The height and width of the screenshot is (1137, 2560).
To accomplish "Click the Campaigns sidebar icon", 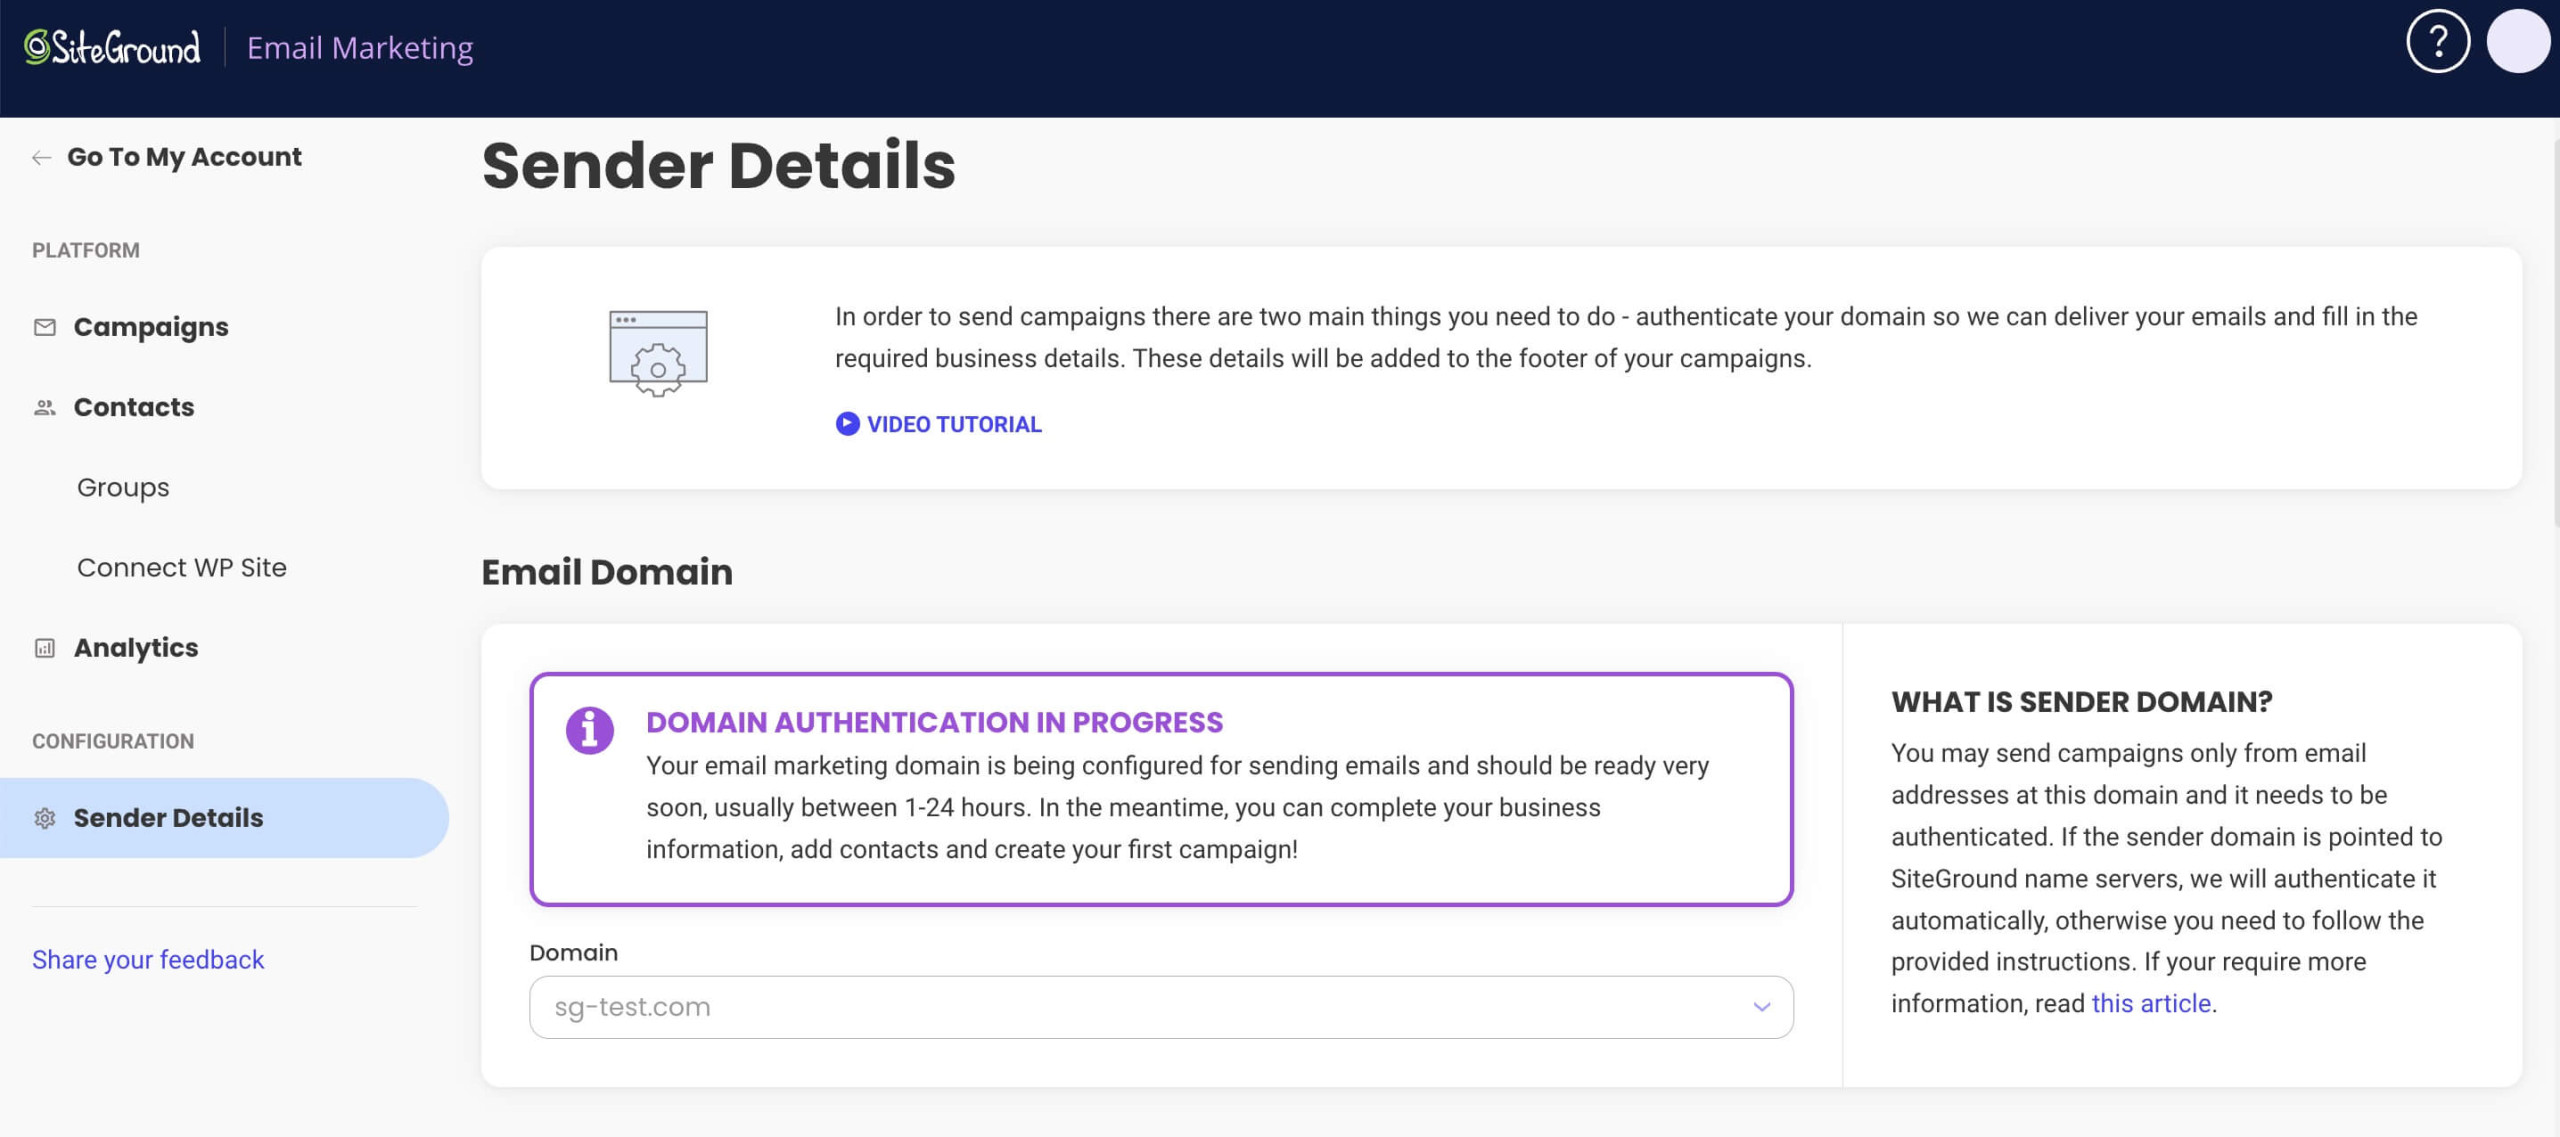I will (x=44, y=327).
